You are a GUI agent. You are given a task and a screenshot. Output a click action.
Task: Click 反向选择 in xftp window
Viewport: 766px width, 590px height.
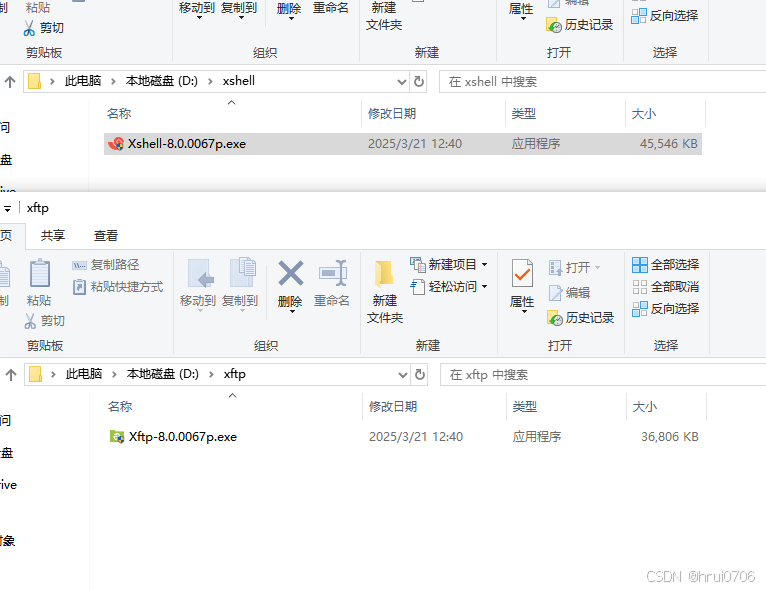[665, 309]
